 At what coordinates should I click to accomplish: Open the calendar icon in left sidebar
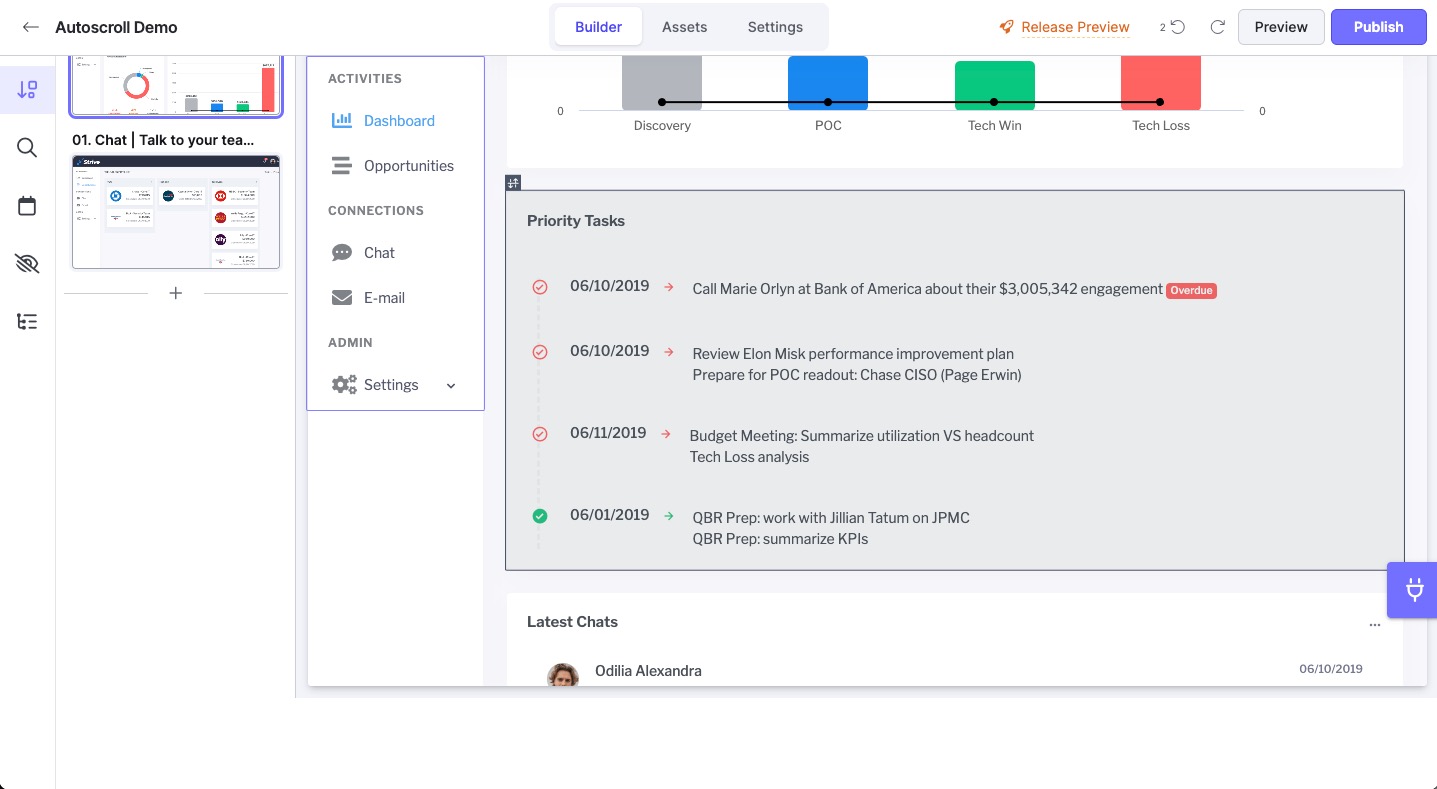coord(27,206)
